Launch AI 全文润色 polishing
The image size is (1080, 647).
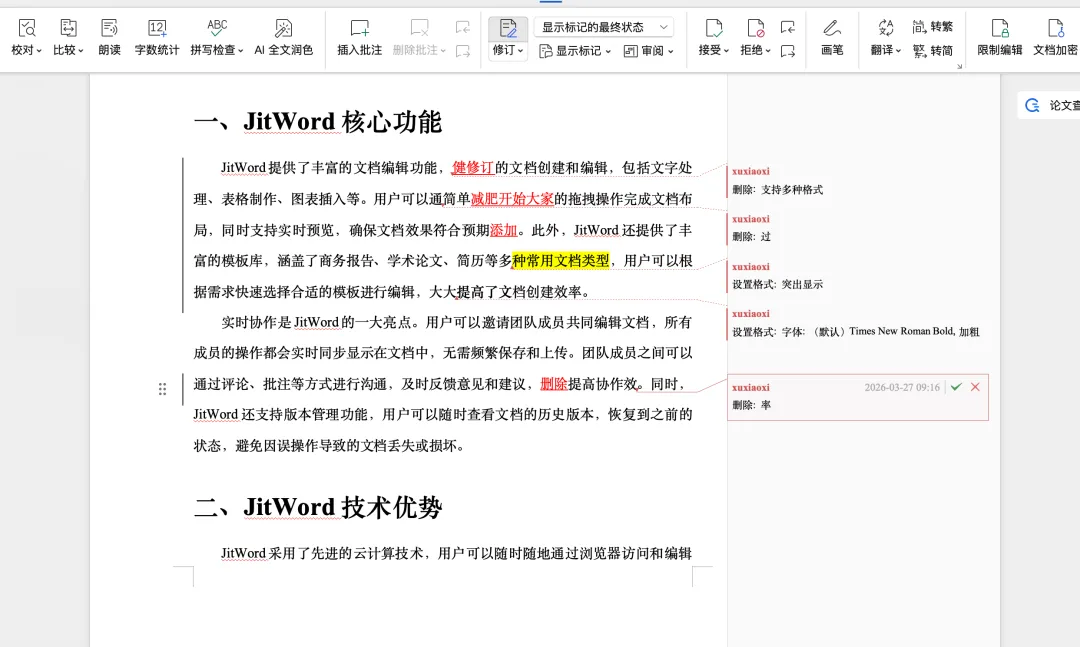[283, 37]
